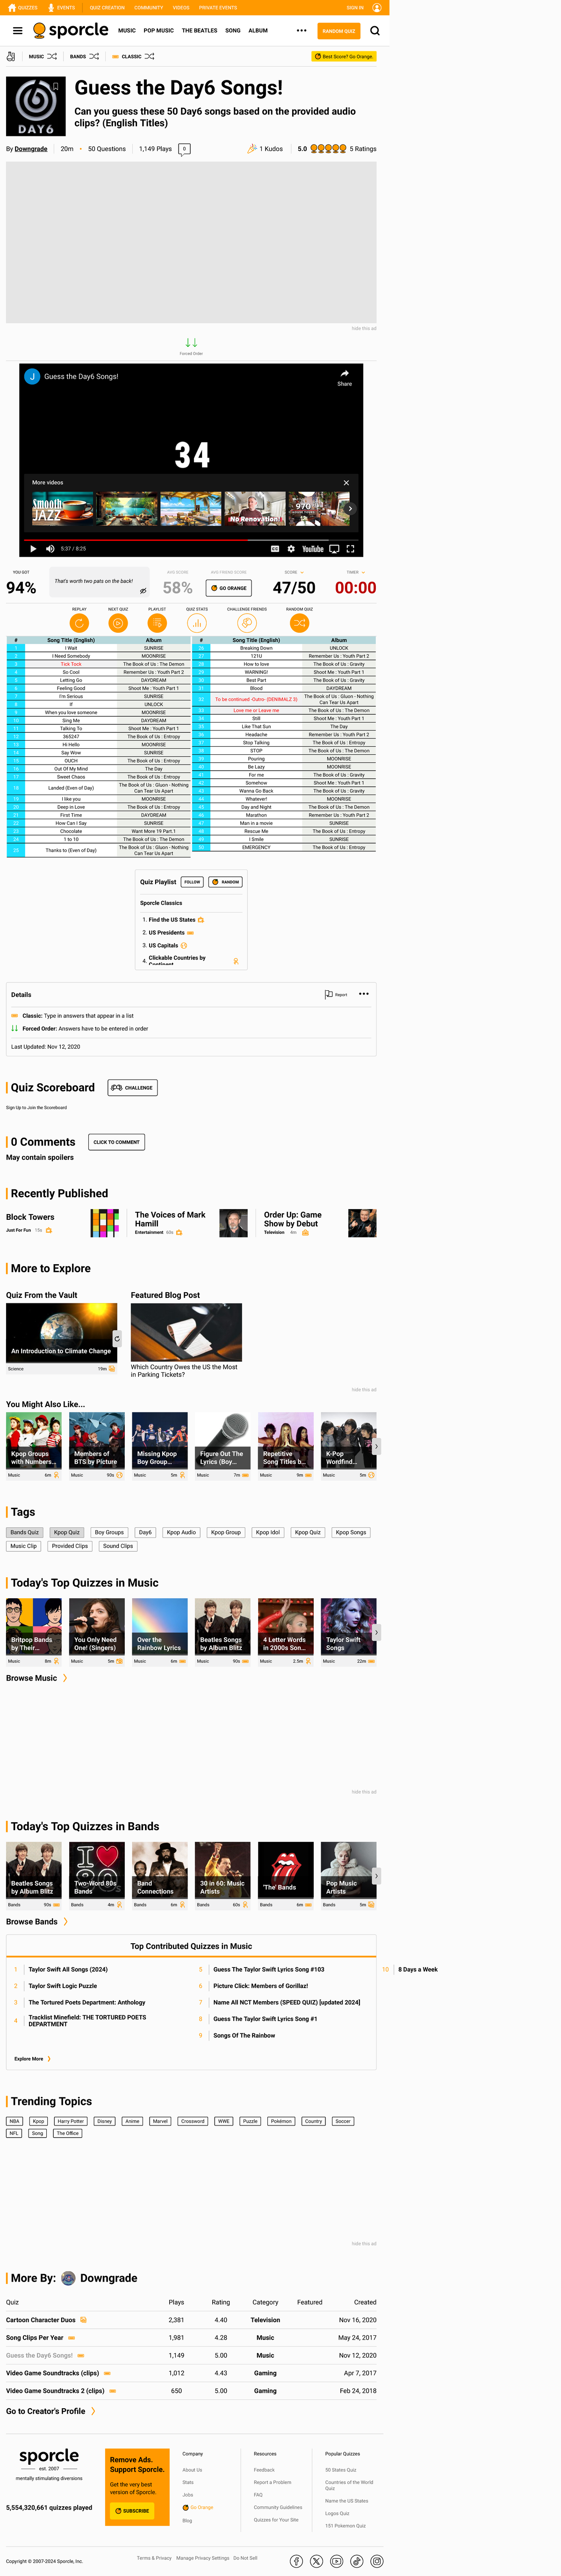Screen dimensions: 561x2576
Task: Open Find the US States playlist item
Action: [172, 920]
